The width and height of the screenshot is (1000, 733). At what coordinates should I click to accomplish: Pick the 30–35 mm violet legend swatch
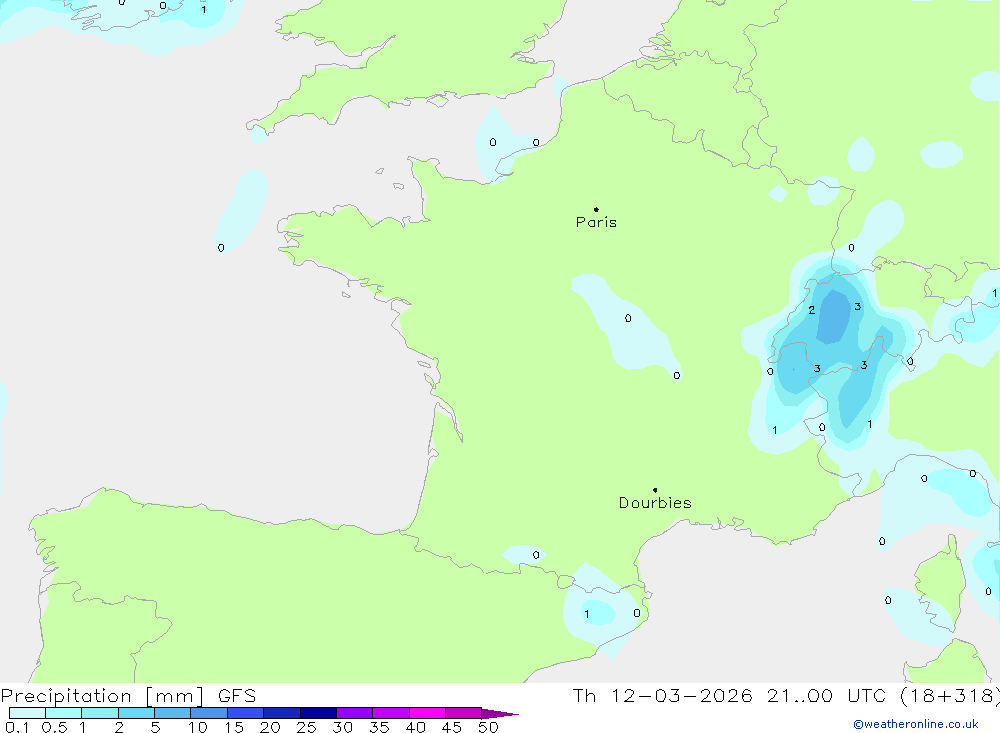355,713
